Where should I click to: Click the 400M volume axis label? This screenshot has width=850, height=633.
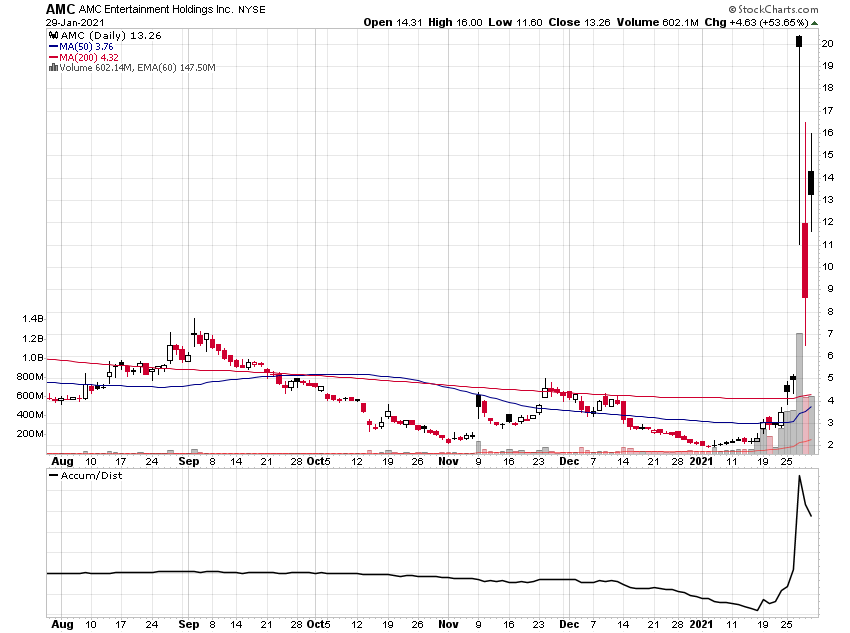(30, 414)
